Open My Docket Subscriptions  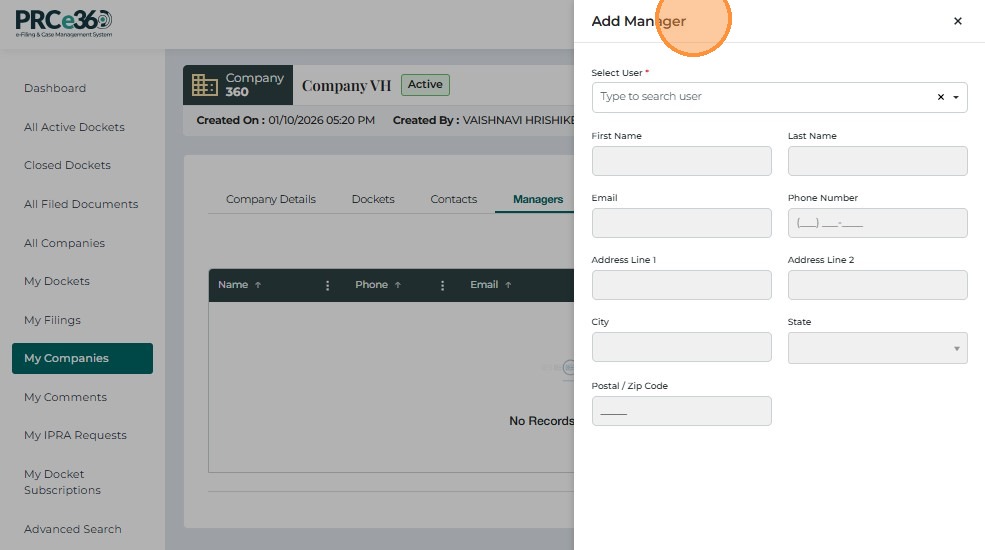point(62,482)
